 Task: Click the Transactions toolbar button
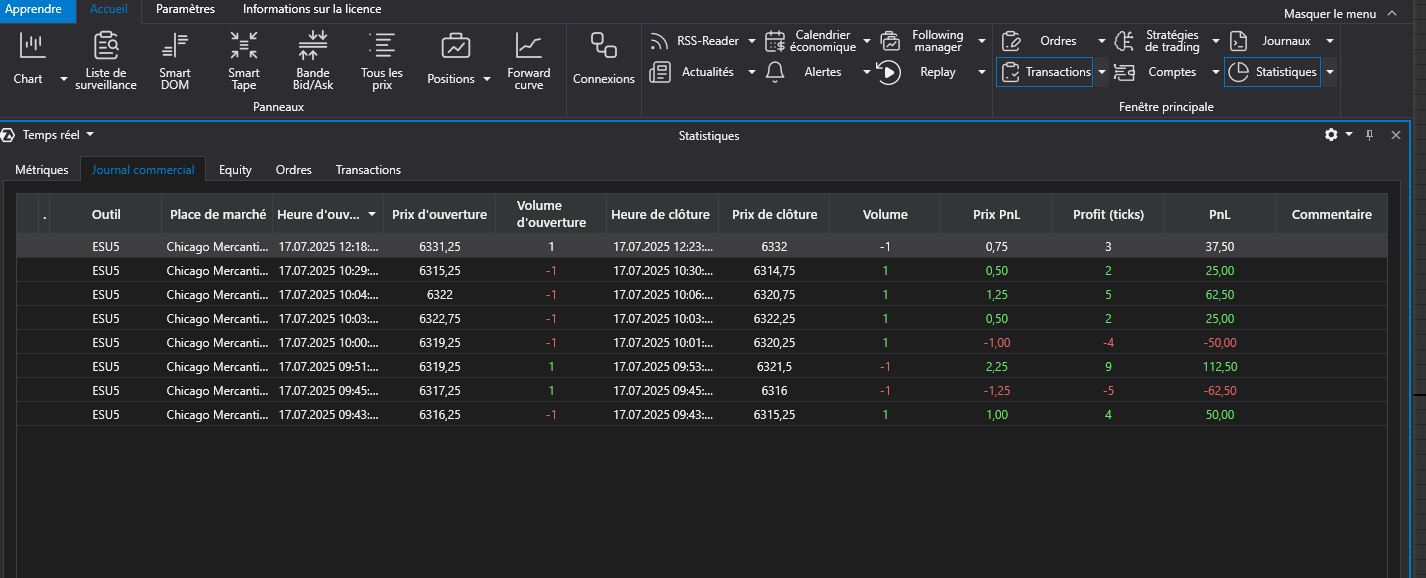(1046, 72)
